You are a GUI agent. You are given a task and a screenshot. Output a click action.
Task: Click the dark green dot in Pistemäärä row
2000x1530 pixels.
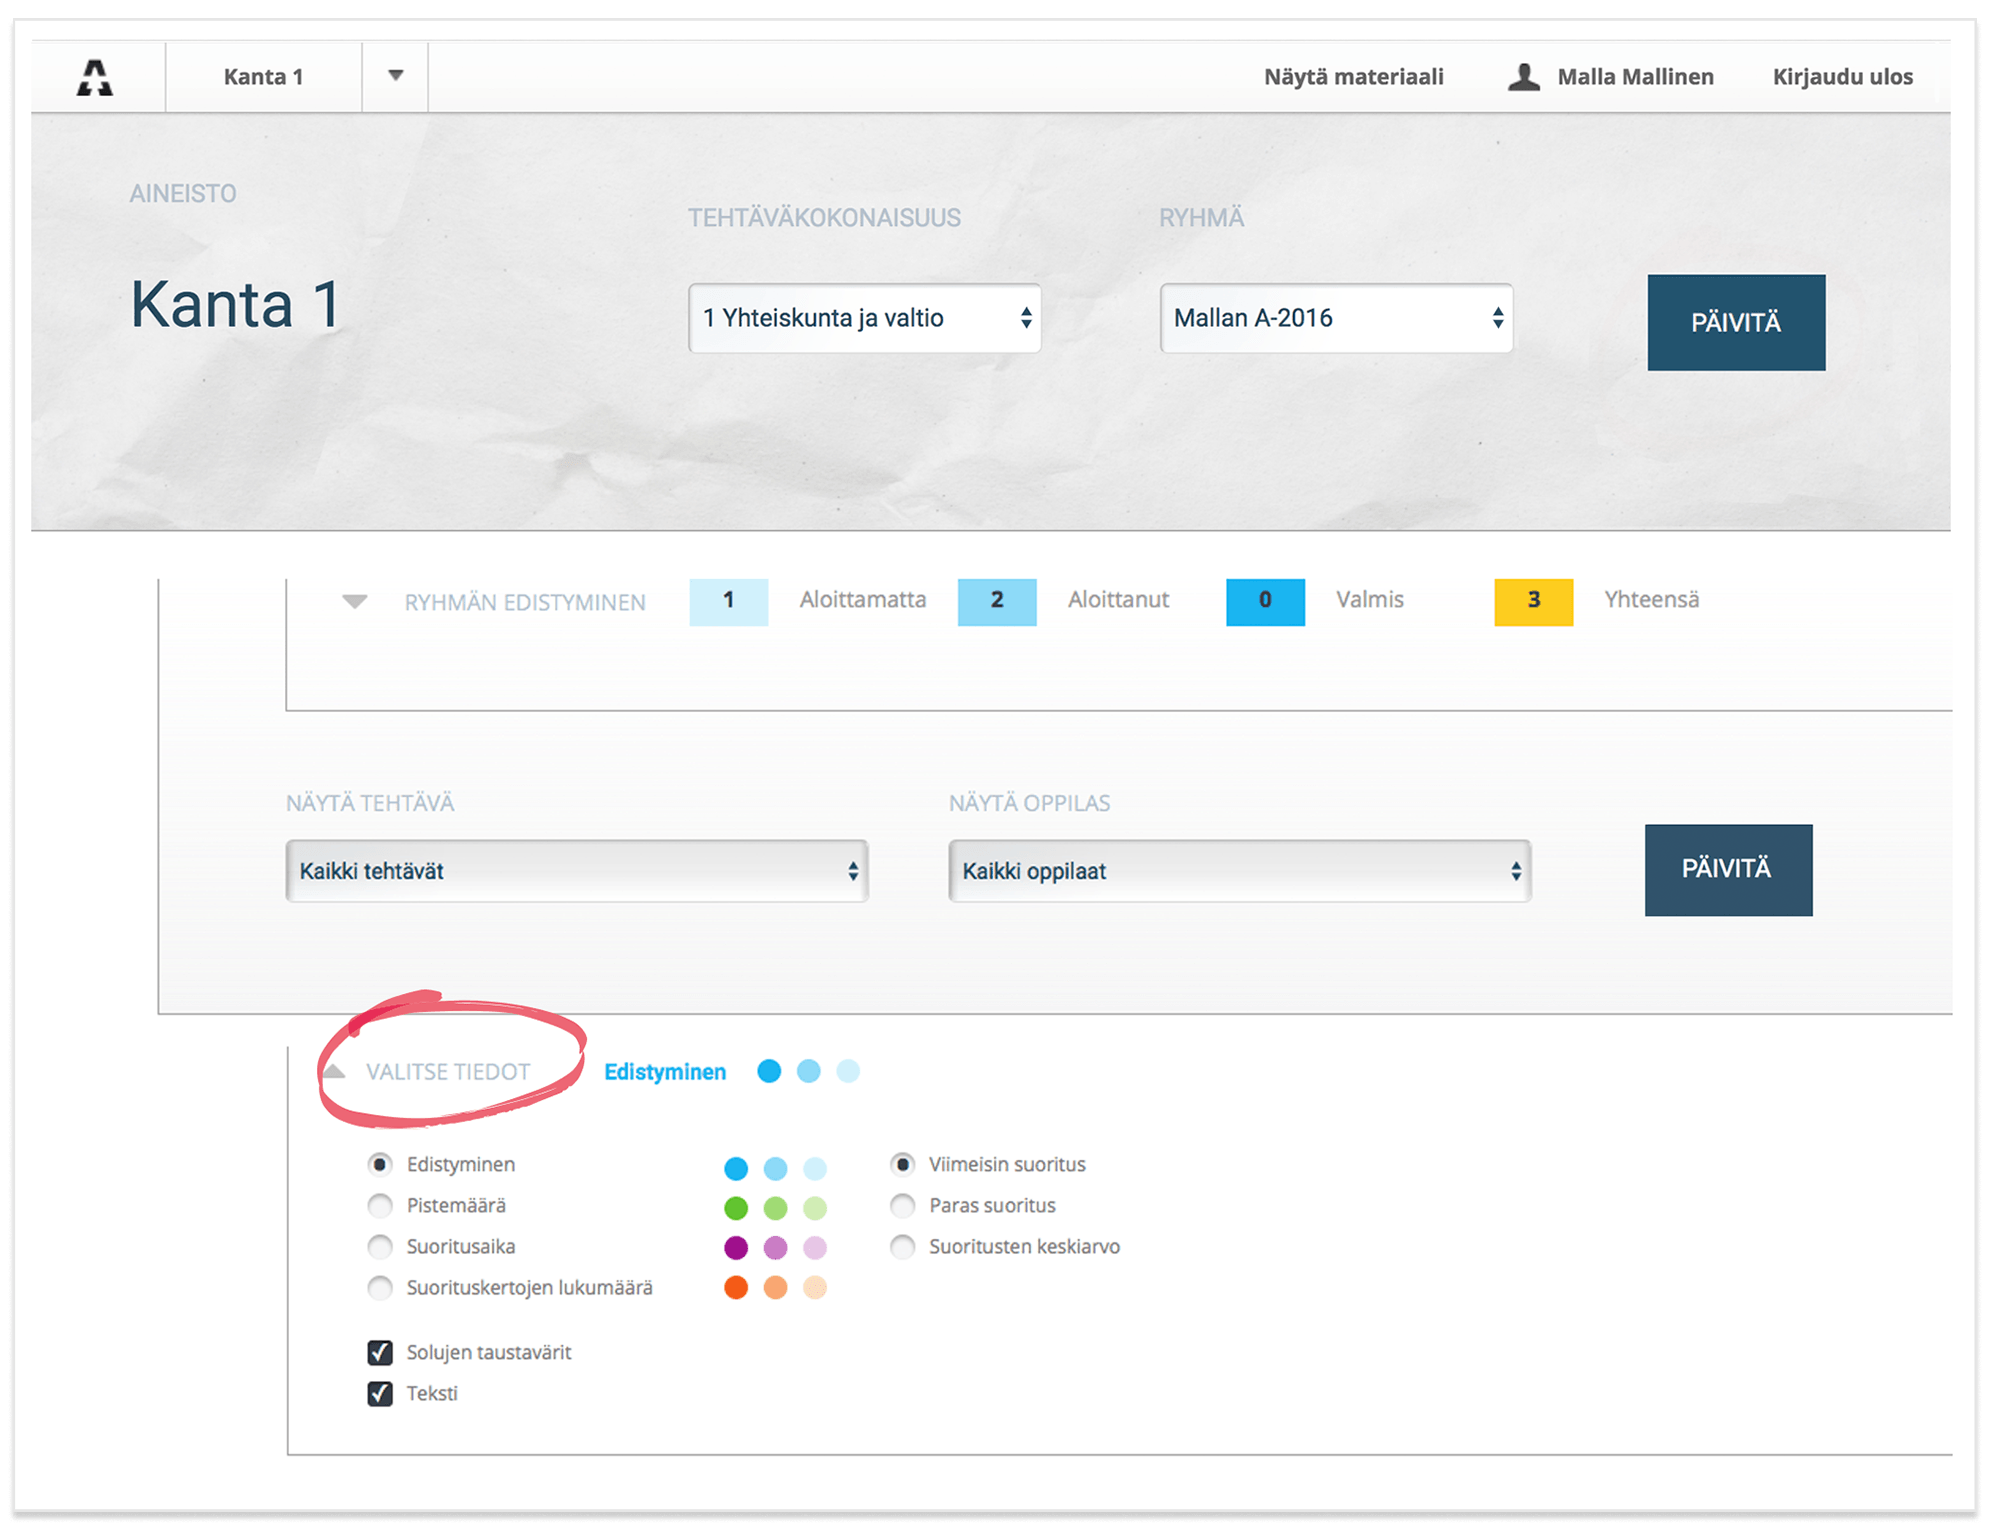point(736,1208)
